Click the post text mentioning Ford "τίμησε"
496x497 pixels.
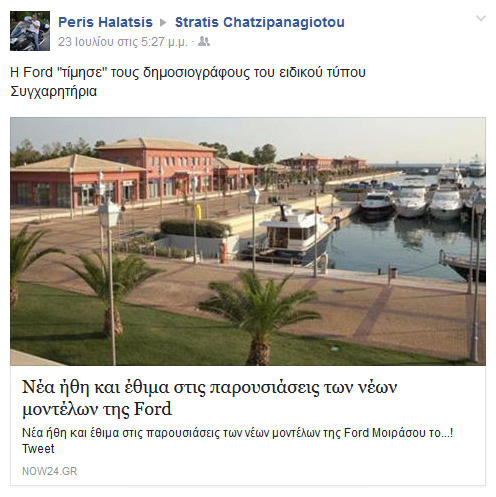tap(188, 72)
